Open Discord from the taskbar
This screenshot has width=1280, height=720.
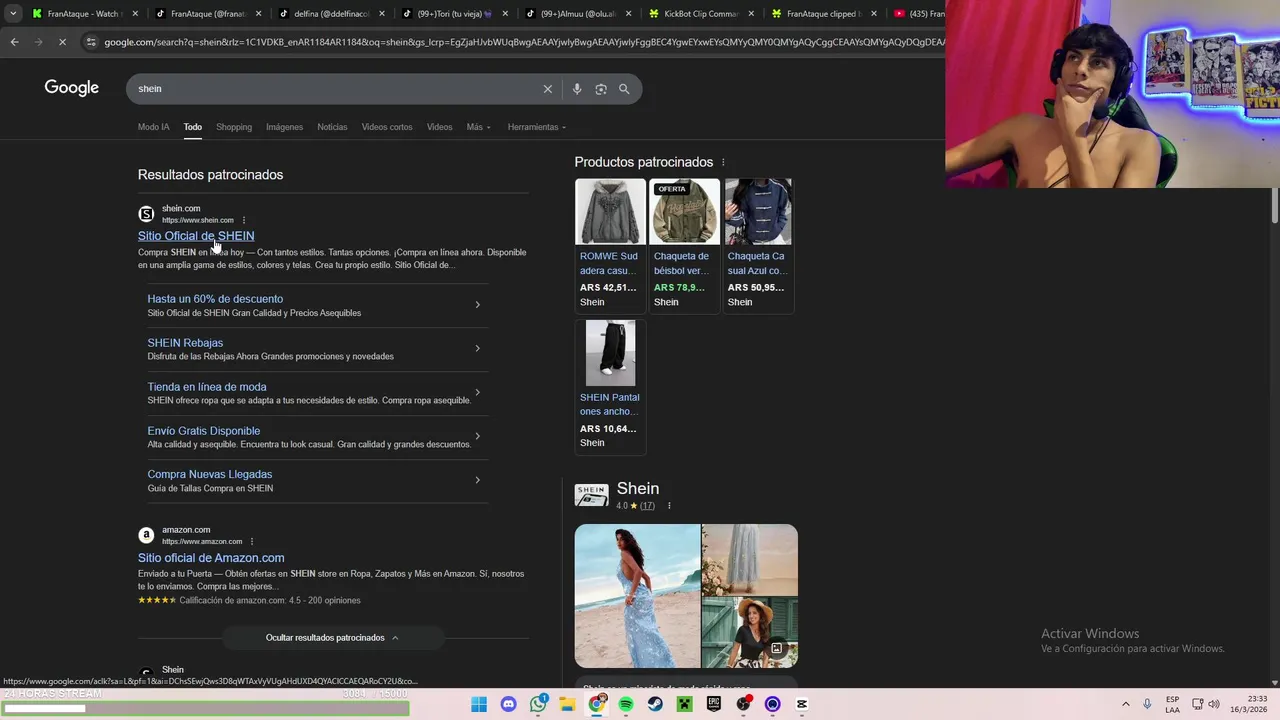(508, 704)
